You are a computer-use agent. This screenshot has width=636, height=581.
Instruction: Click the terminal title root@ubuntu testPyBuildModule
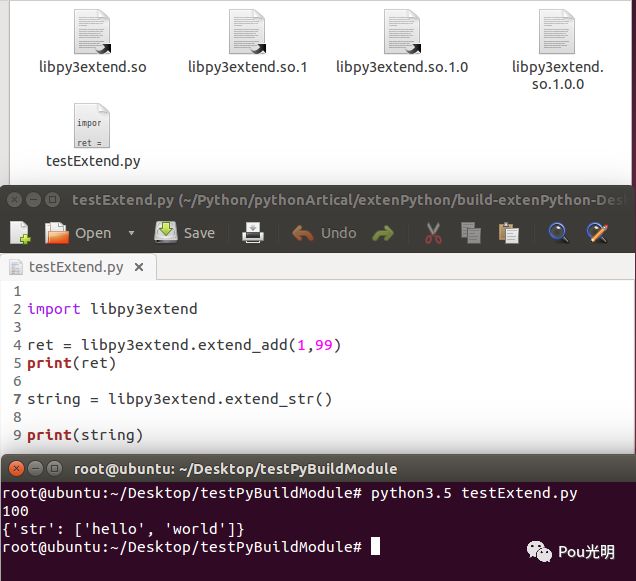[x=235, y=469]
